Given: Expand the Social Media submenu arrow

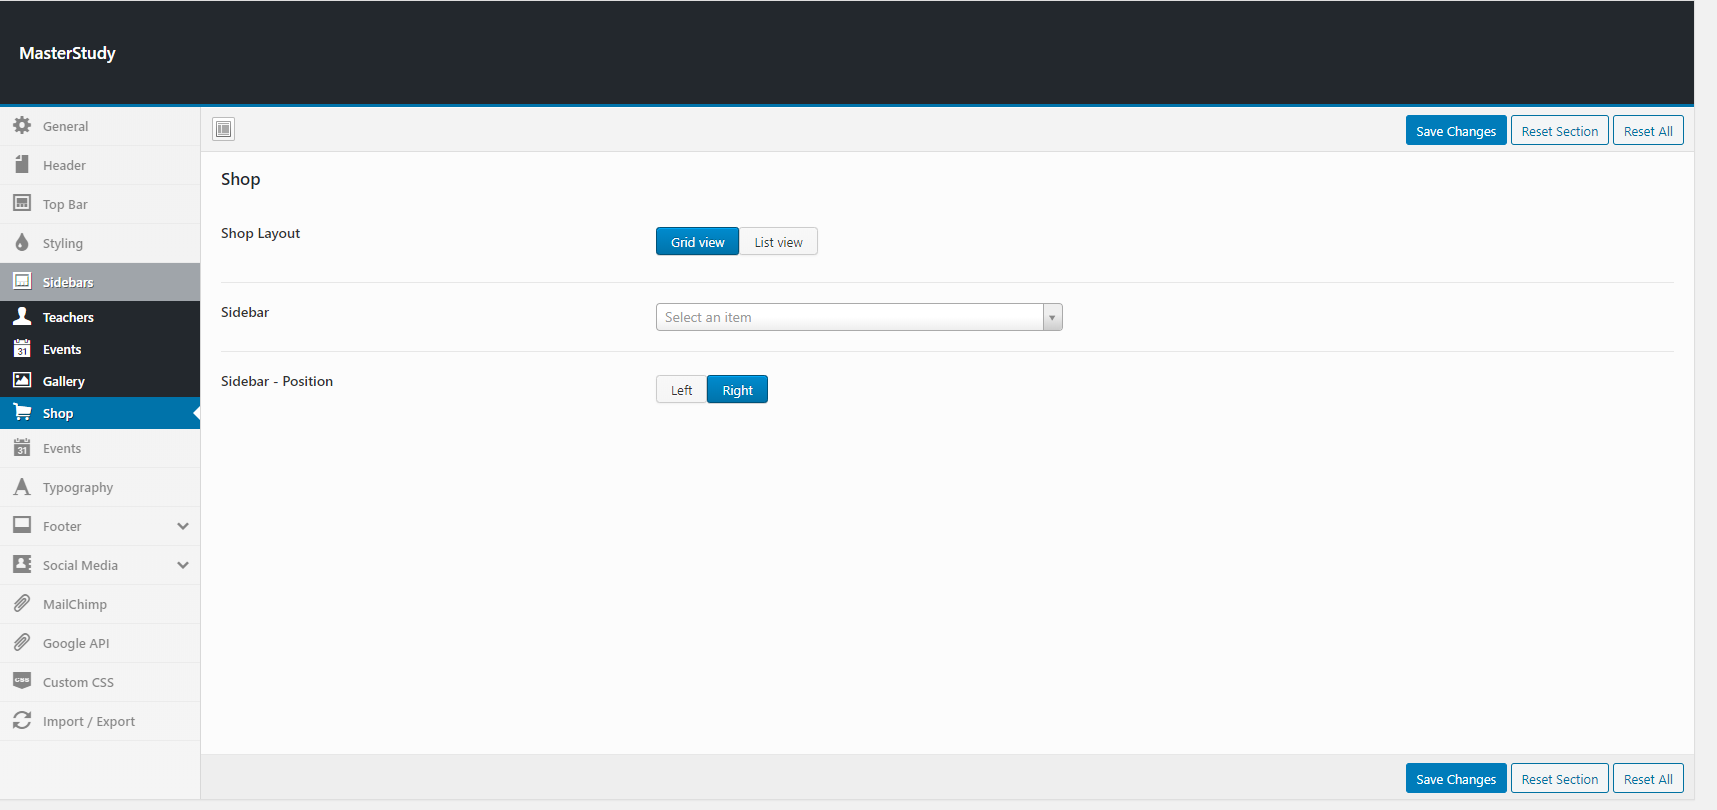Looking at the screenshot, I should click(183, 565).
